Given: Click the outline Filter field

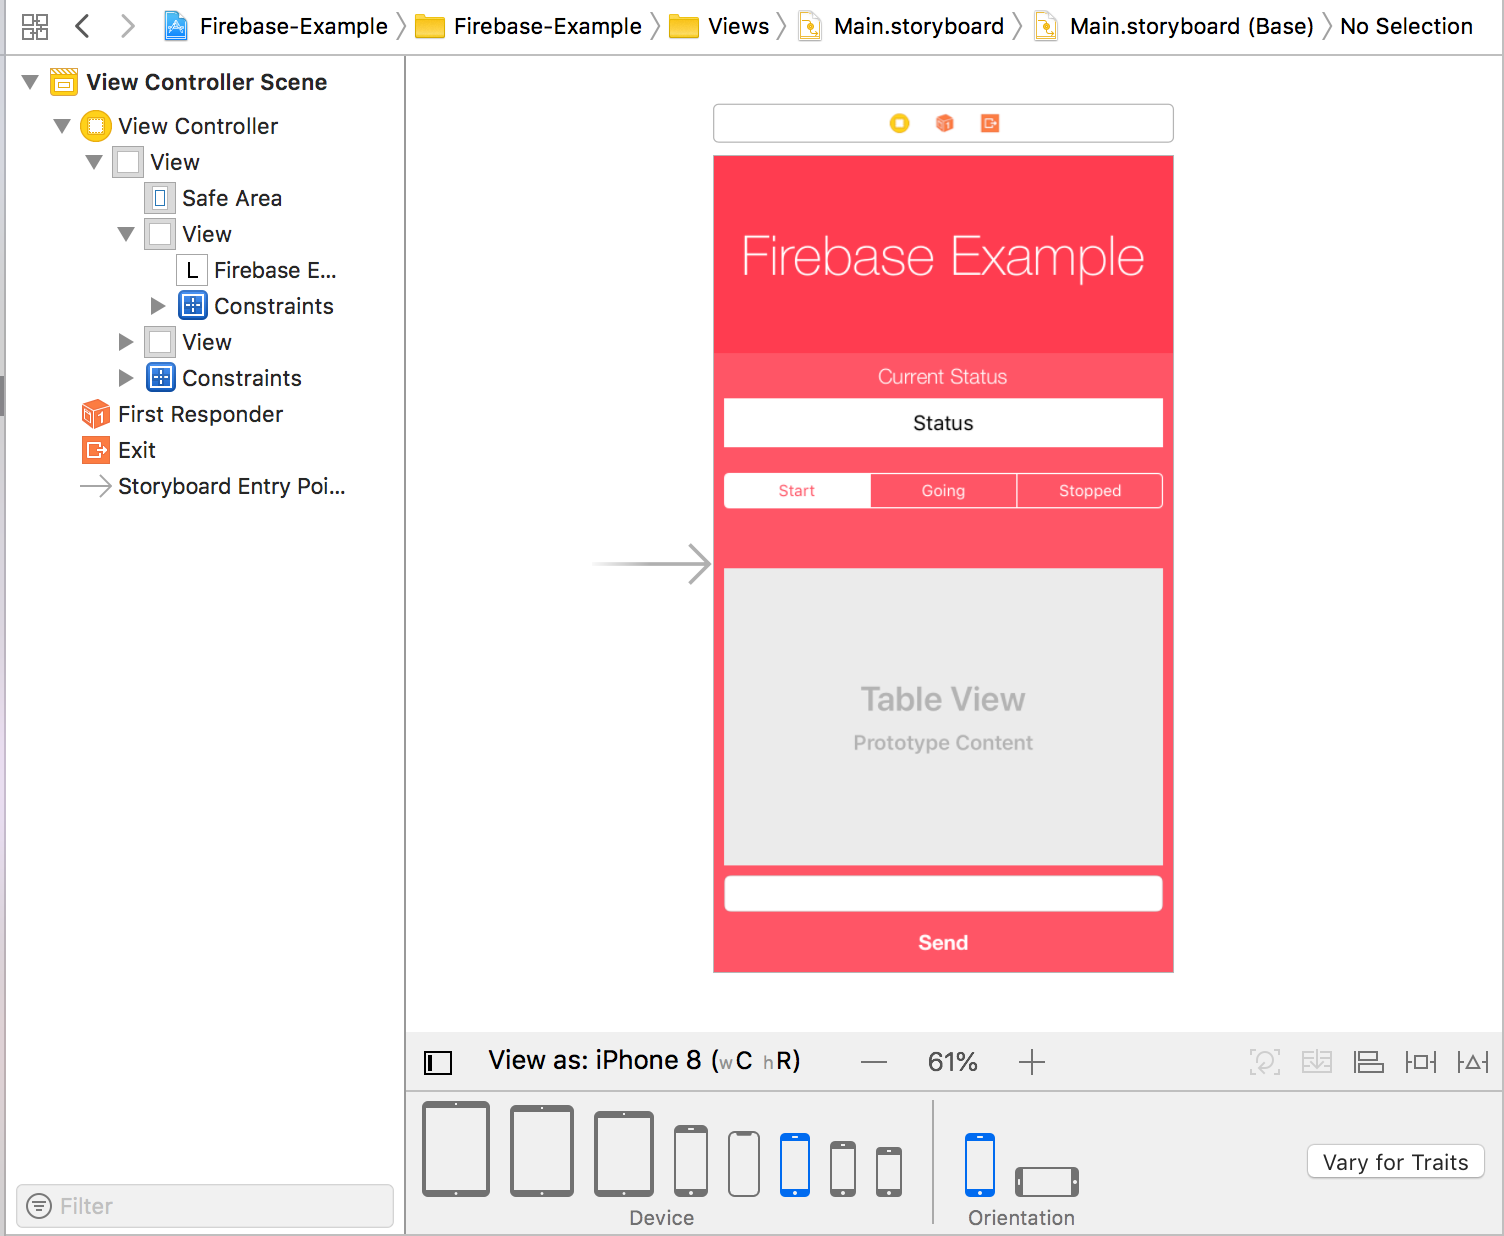Looking at the screenshot, I should (205, 1206).
